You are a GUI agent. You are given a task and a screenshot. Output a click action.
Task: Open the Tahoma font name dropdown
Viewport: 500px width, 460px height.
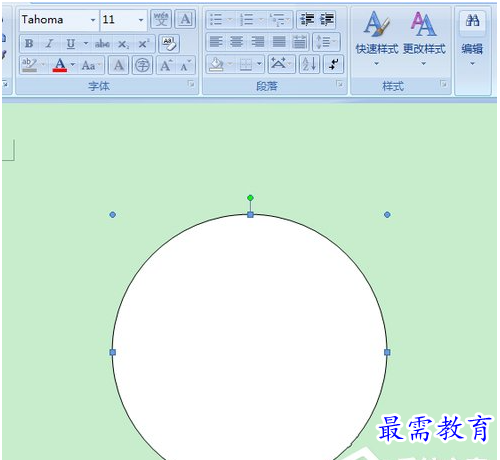click(93, 20)
